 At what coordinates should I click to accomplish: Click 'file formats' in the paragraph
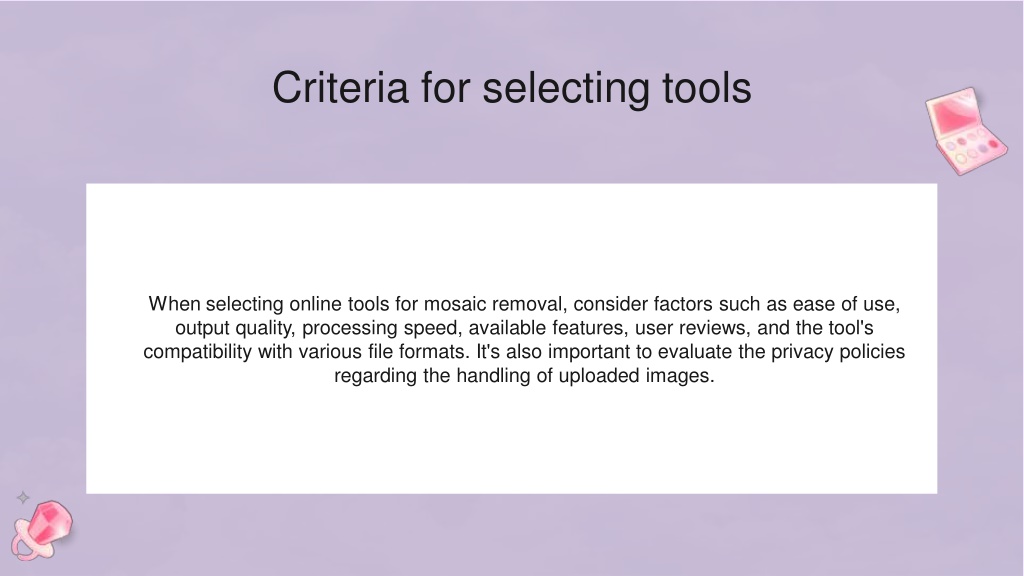[x=415, y=352]
